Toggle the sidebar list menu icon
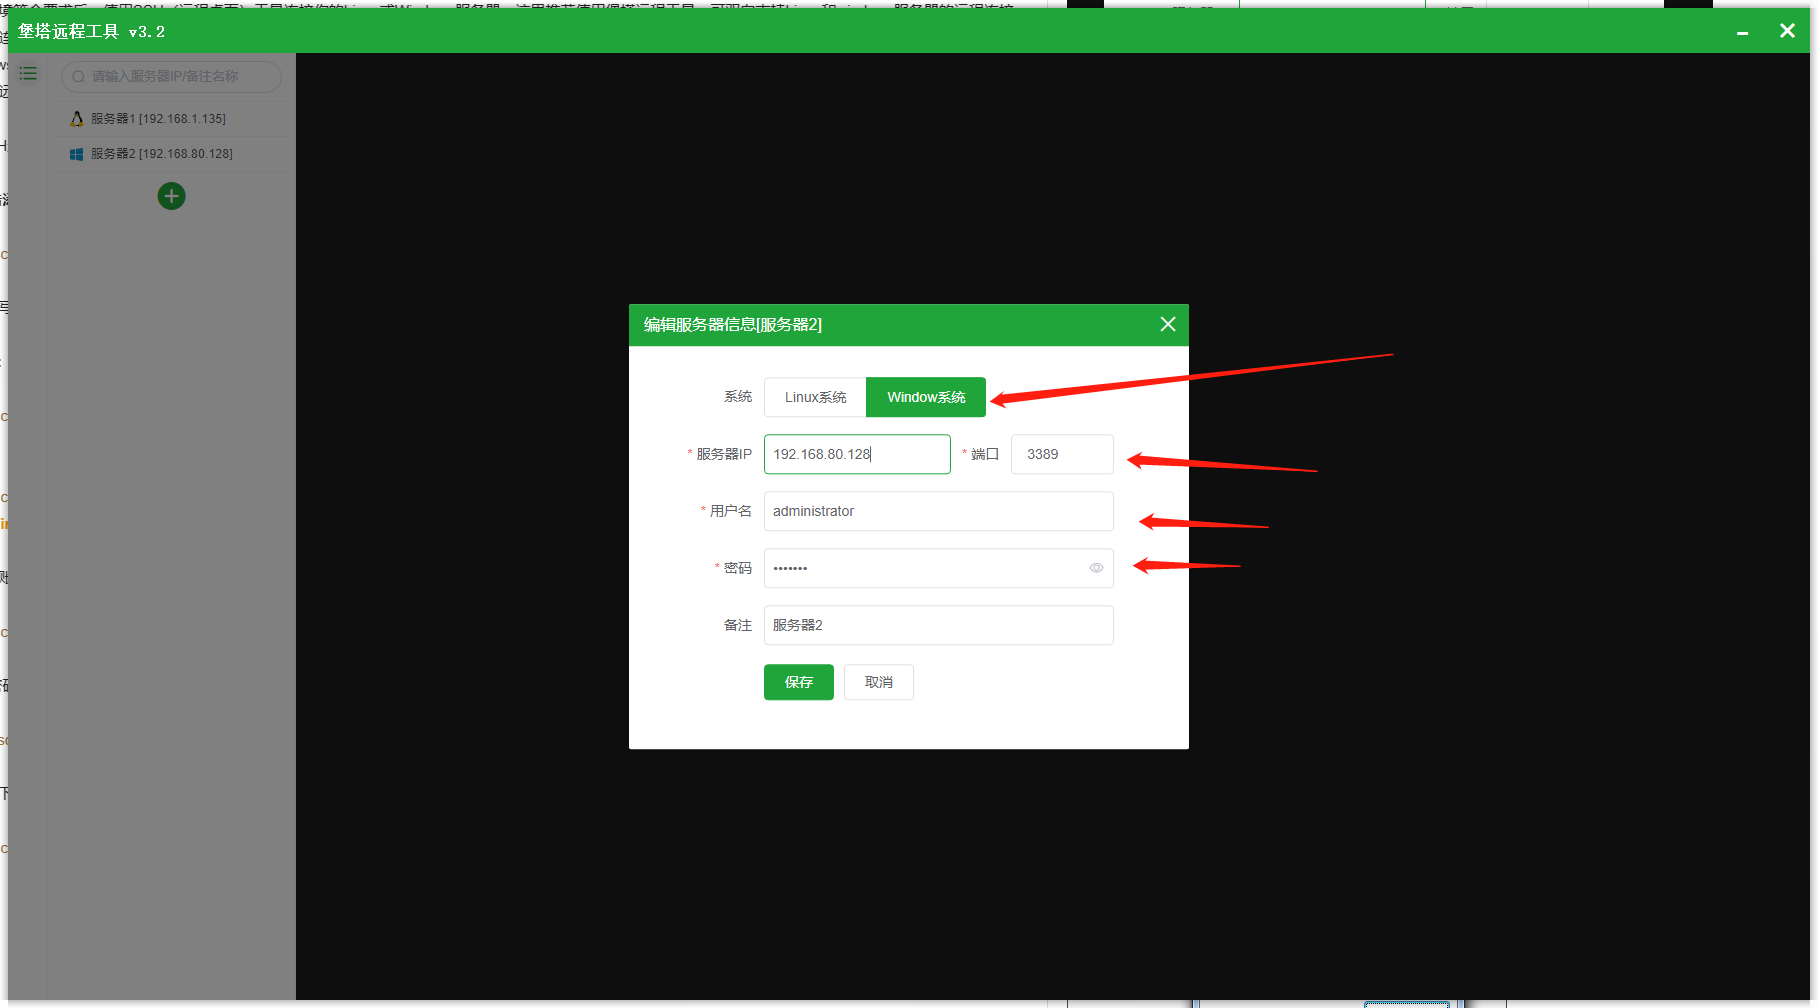Image resolution: width=1818 pixels, height=1008 pixels. pos(28,74)
